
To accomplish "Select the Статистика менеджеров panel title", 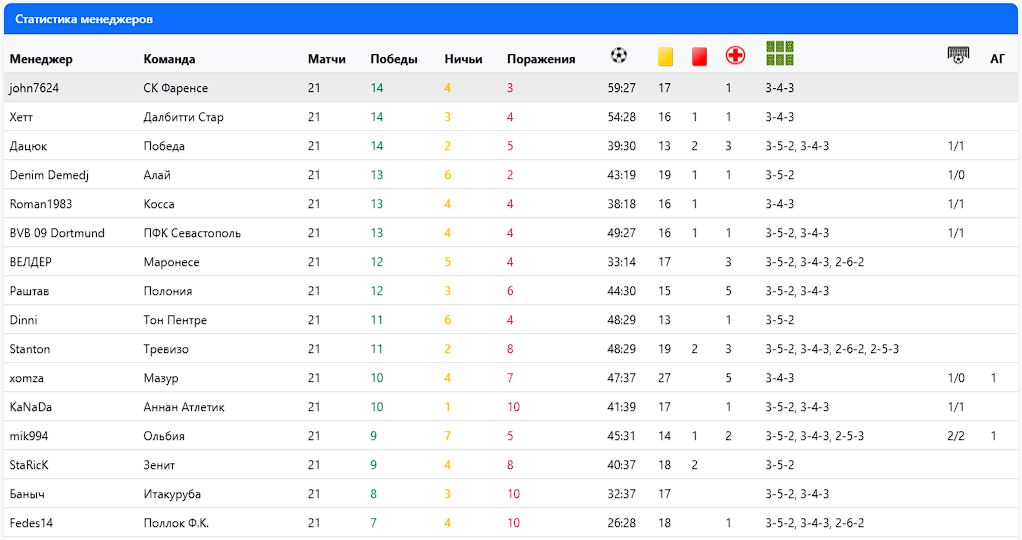I will coord(84,19).
